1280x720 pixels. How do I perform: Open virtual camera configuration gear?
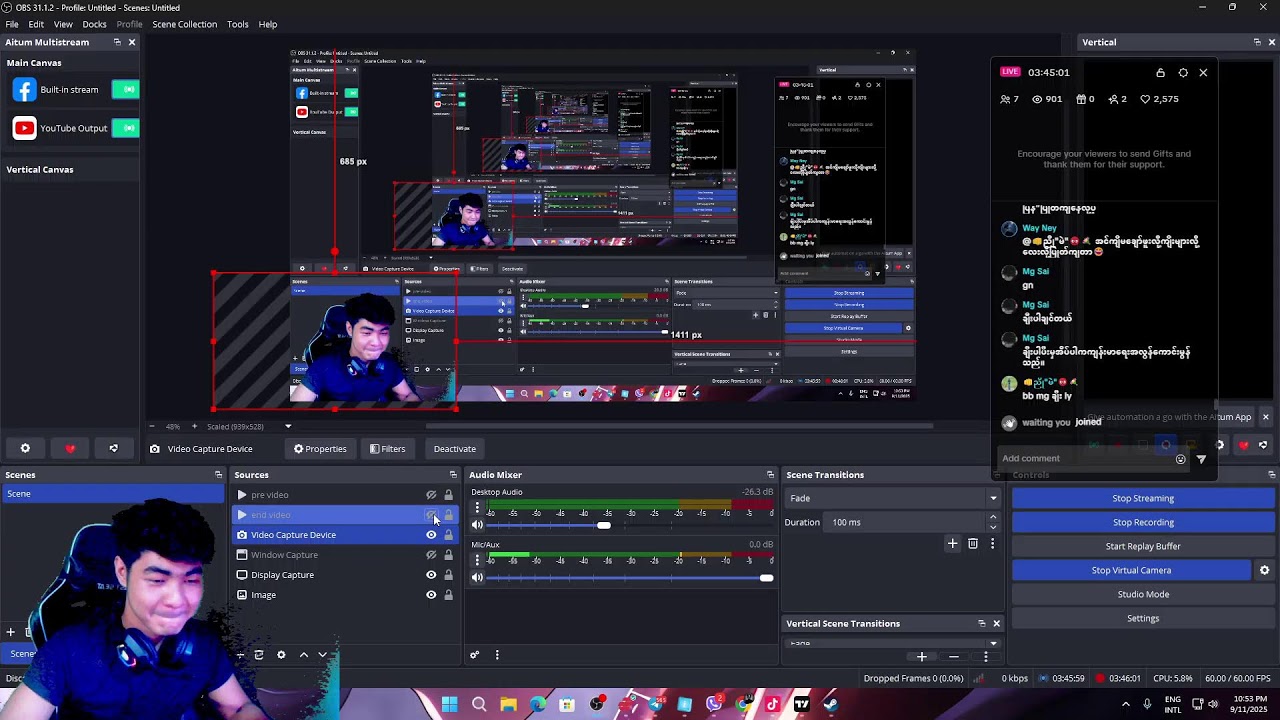pyautogui.click(x=1264, y=570)
